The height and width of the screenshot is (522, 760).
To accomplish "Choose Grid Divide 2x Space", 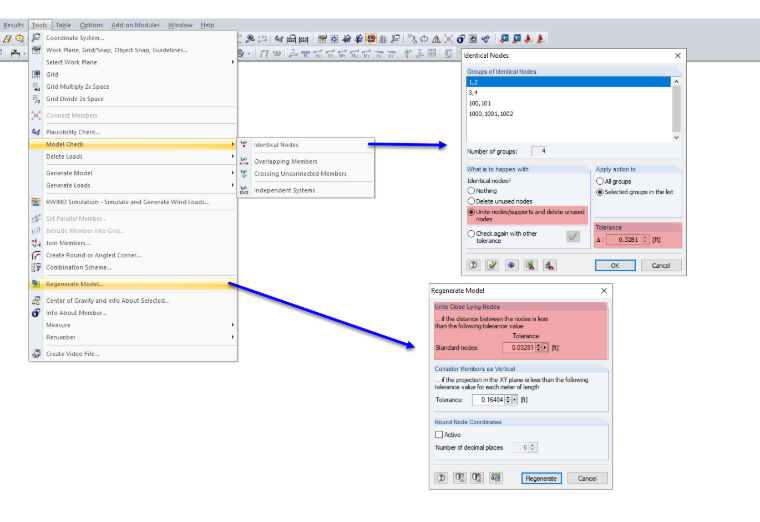I will click(133, 98).
